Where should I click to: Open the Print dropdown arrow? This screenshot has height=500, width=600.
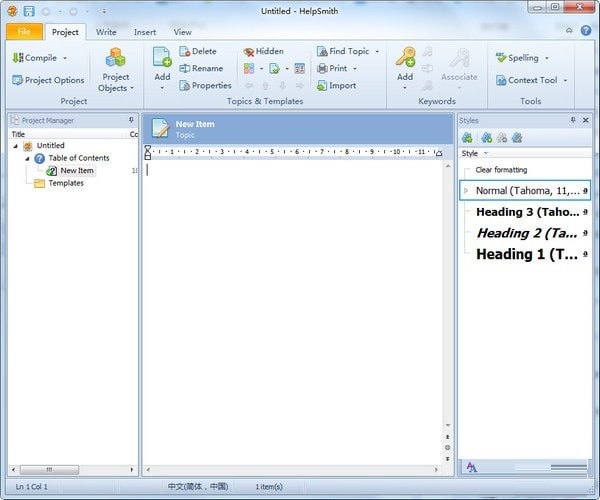click(x=355, y=69)
